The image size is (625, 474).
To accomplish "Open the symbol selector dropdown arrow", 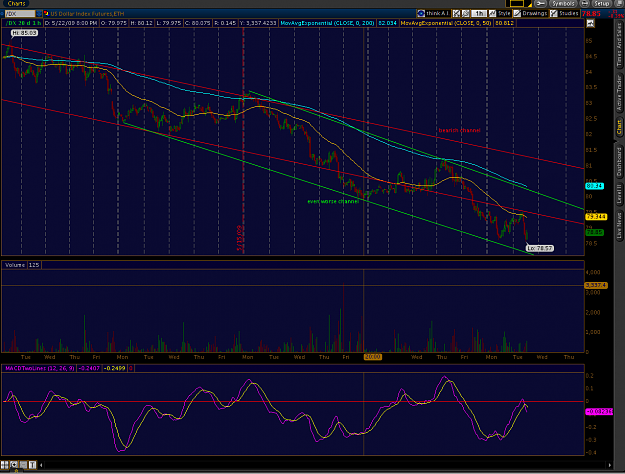I will (x=39, y=14).
